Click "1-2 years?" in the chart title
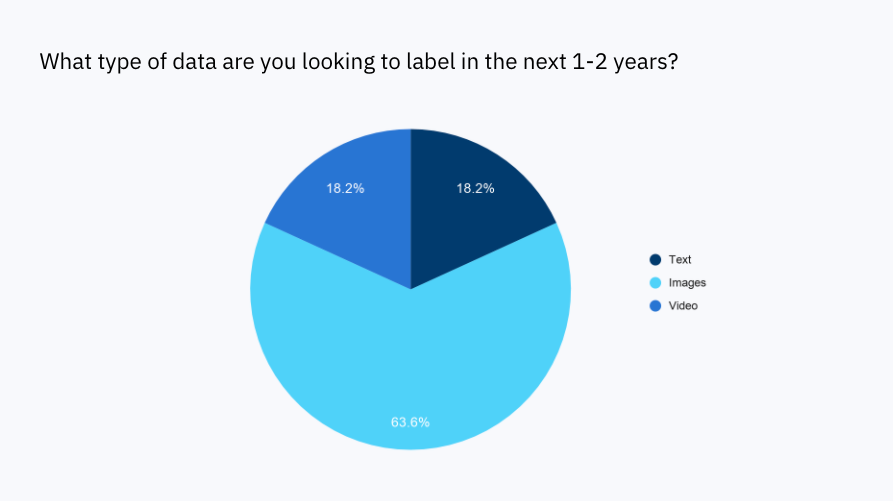 (625, 62)
